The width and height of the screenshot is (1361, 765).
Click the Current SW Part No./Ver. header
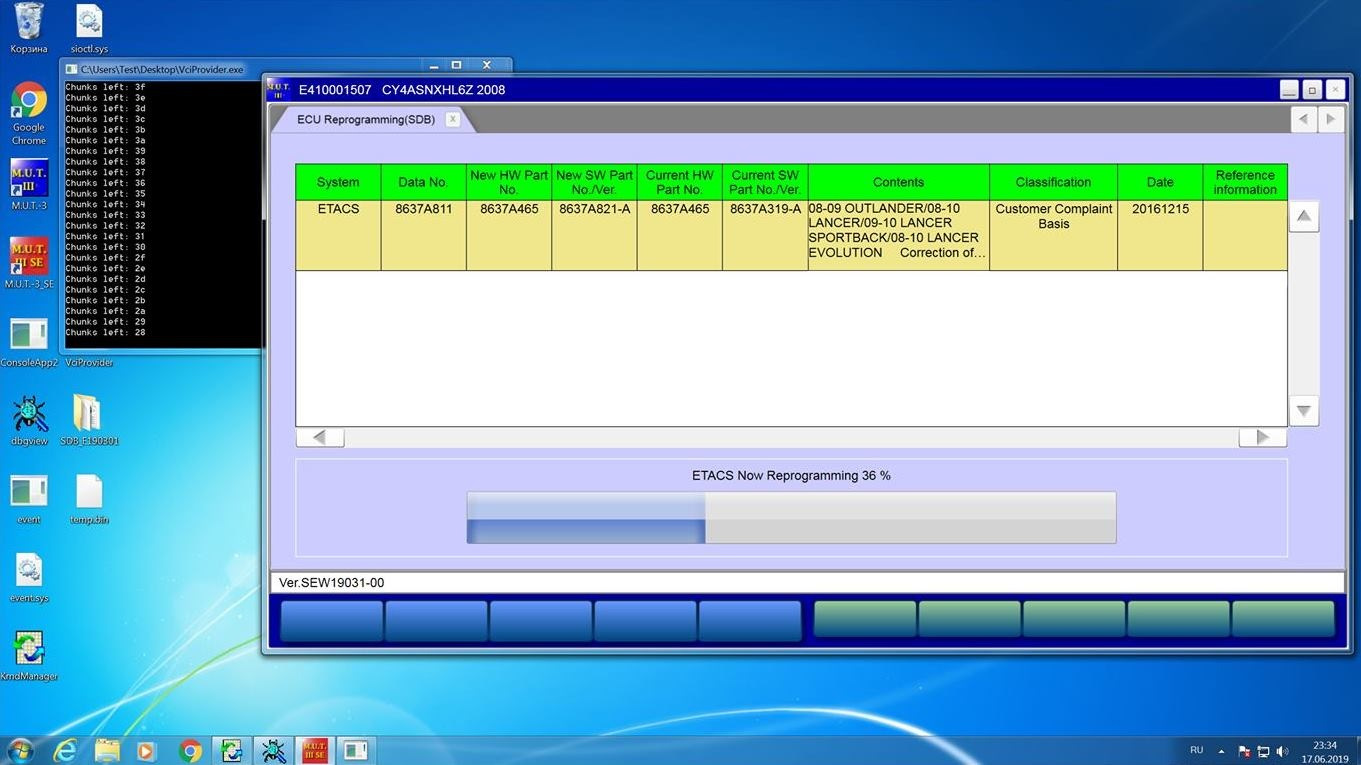[x=765, y=182]
